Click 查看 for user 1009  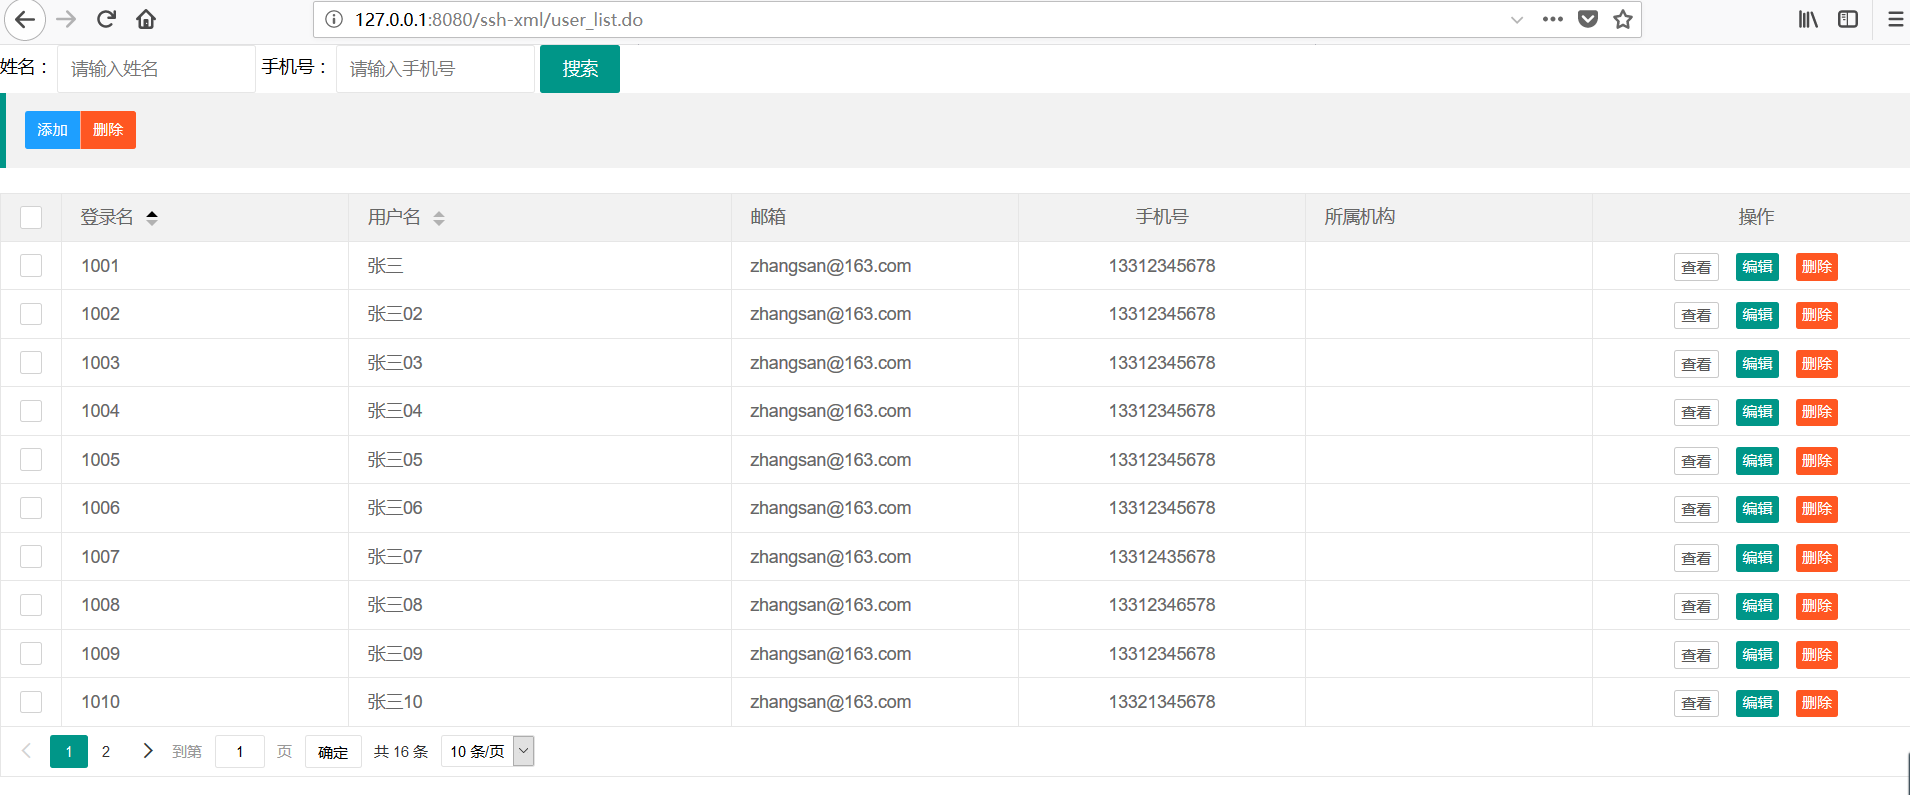(1696, 655)
